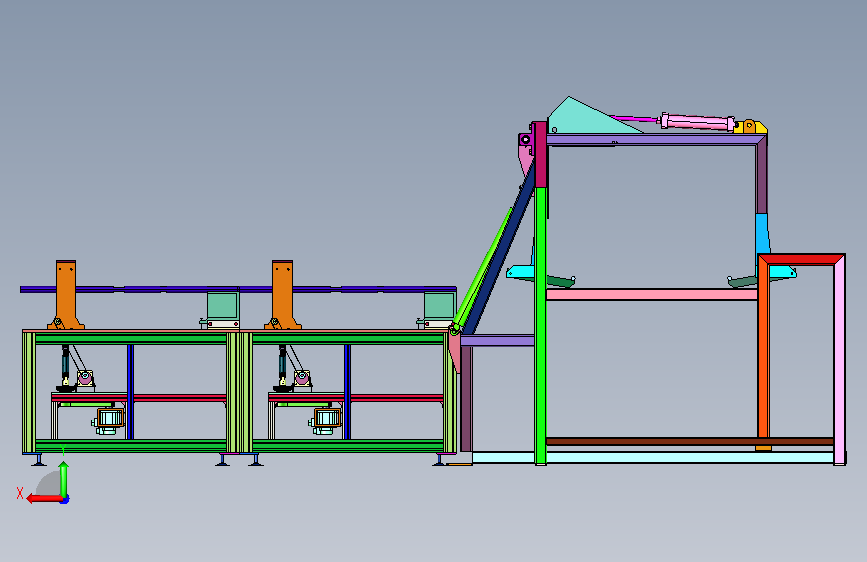The width and height of the screenshot is (867, 562).
Task: Click the red X axis arrow of triad
Action: (44, 498)
